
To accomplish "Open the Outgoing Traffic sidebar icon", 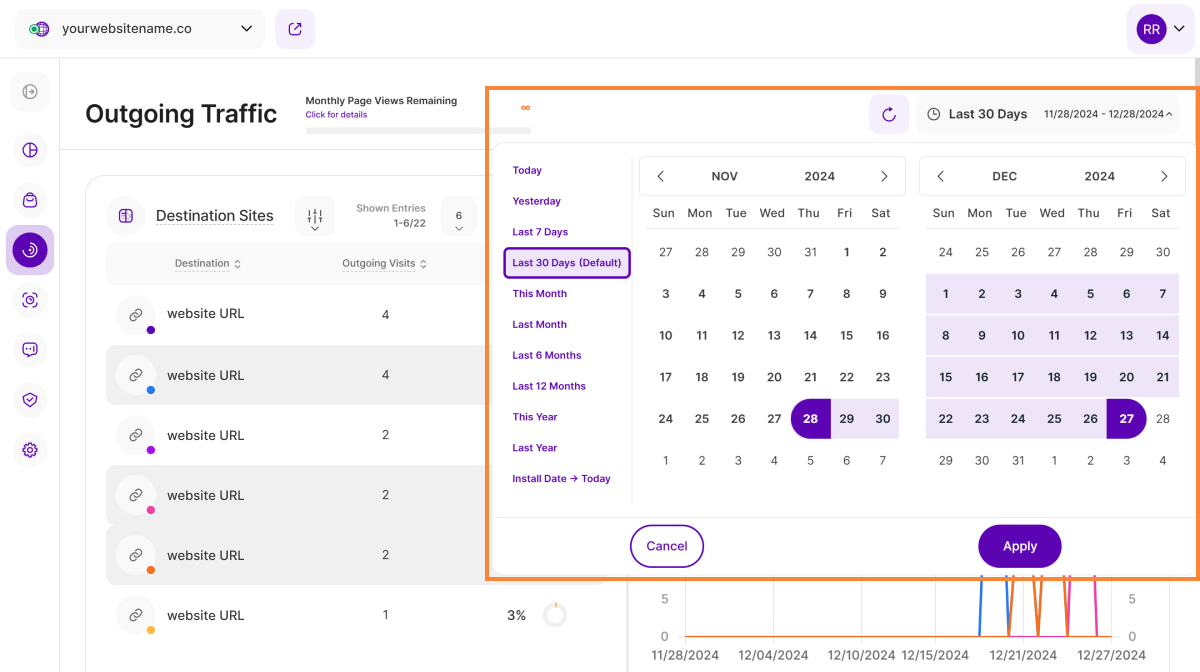I will 30,250.
